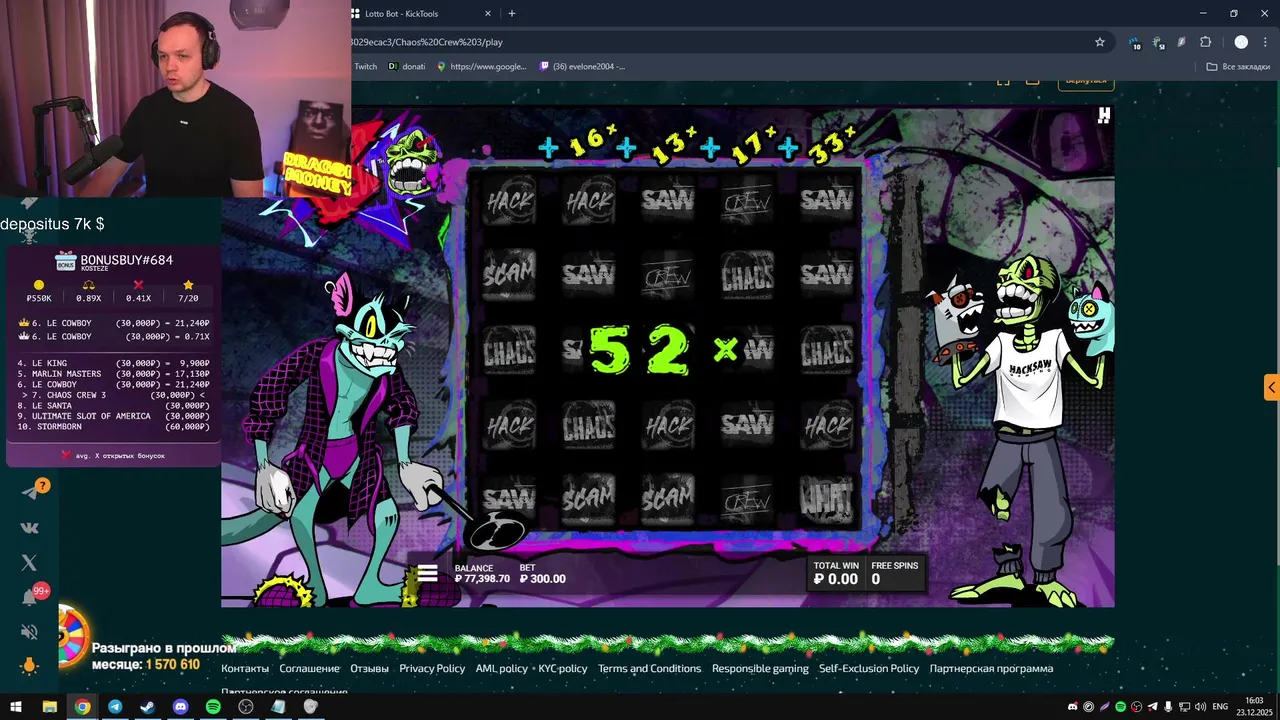1280x720 pixels.
Task: Click the fullscreen icon above the game
Action: [x=1003, y=81]
